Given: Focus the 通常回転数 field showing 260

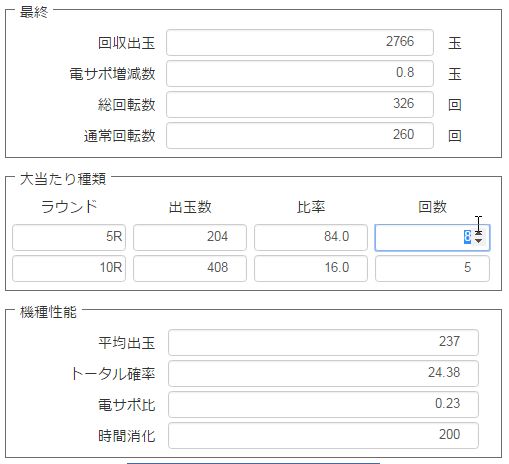Looking at the screenshot, I should (300, 135).
